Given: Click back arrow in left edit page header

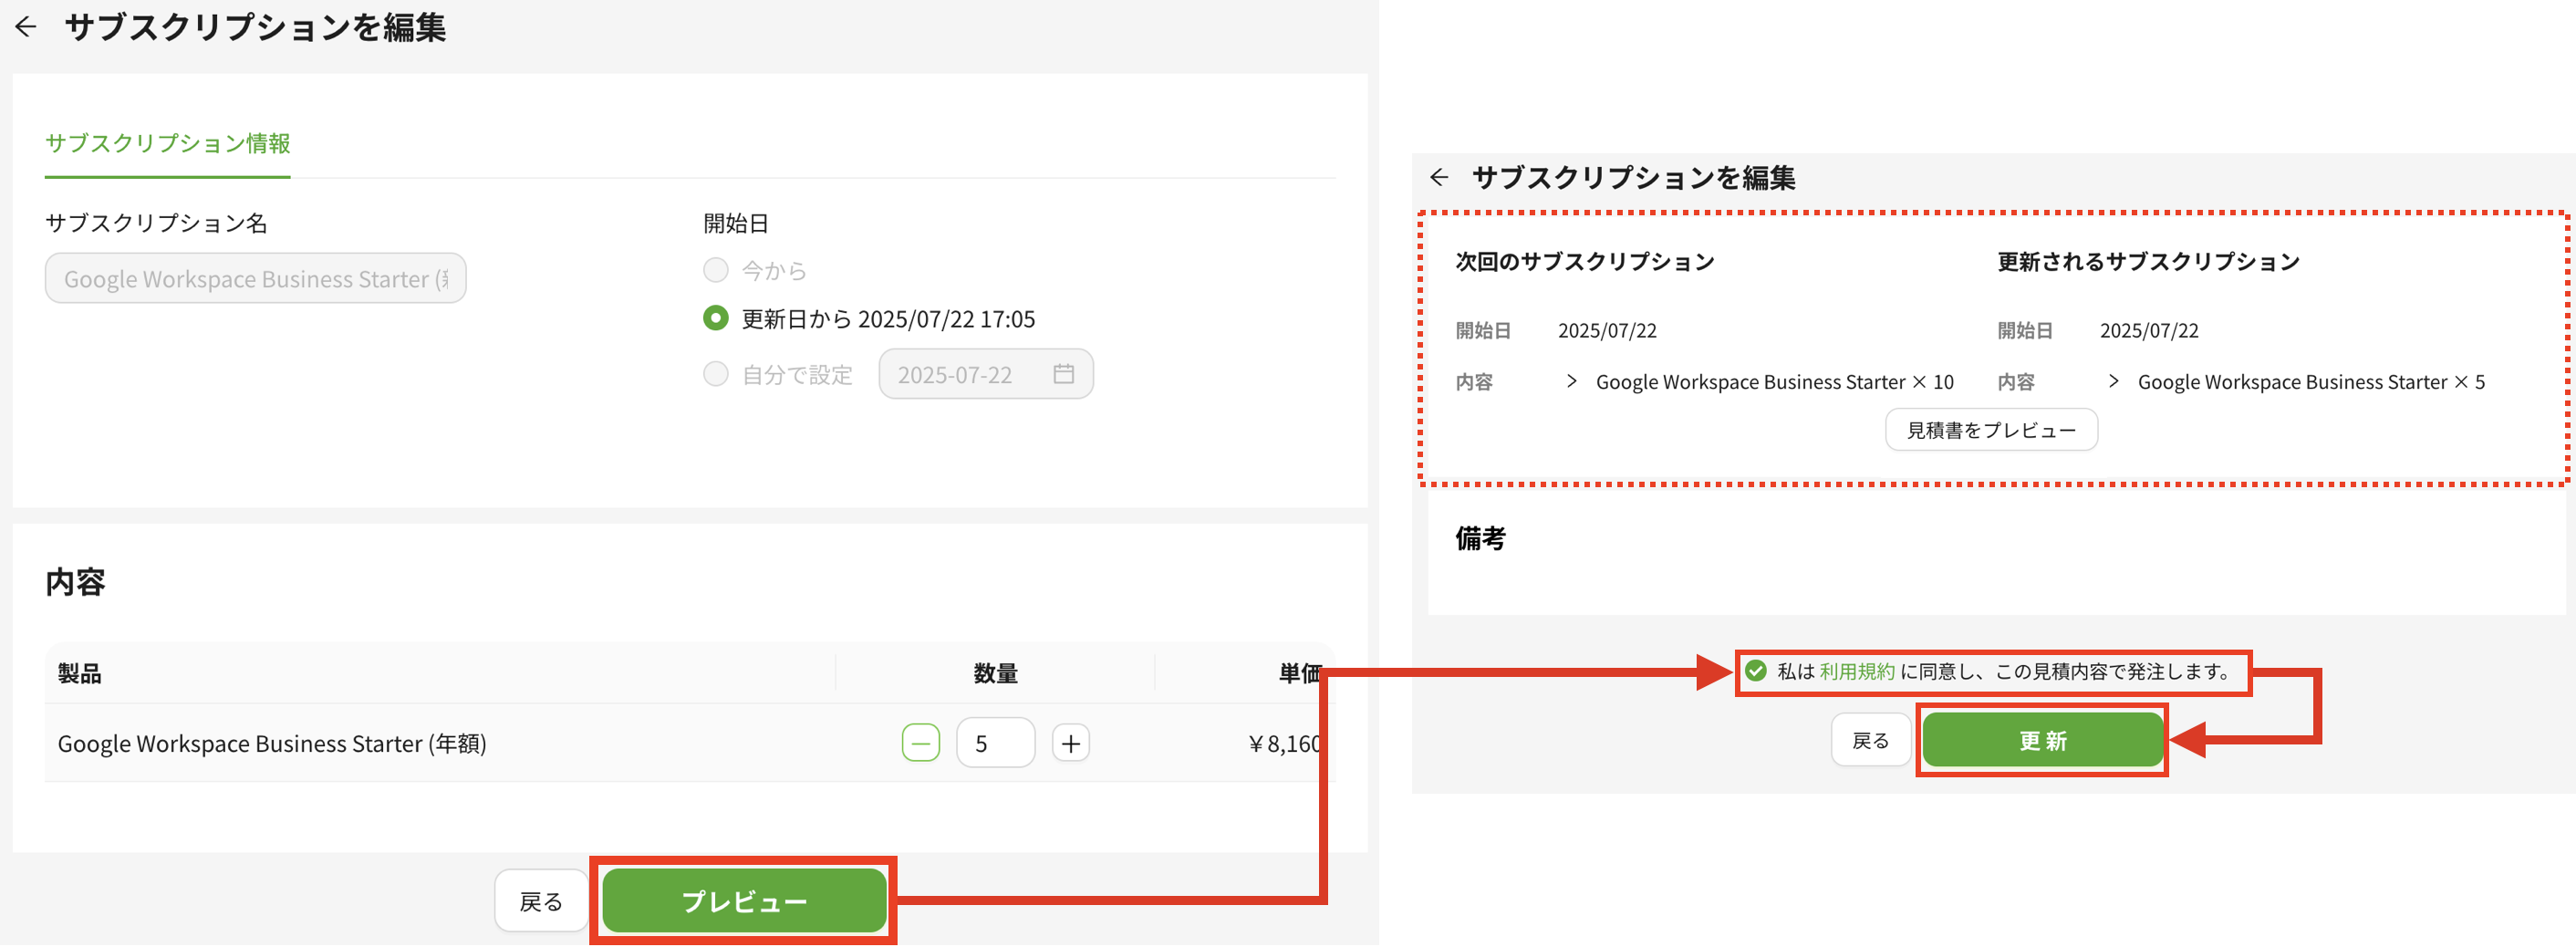Looking at the screenshot, I should click(27, 27).
